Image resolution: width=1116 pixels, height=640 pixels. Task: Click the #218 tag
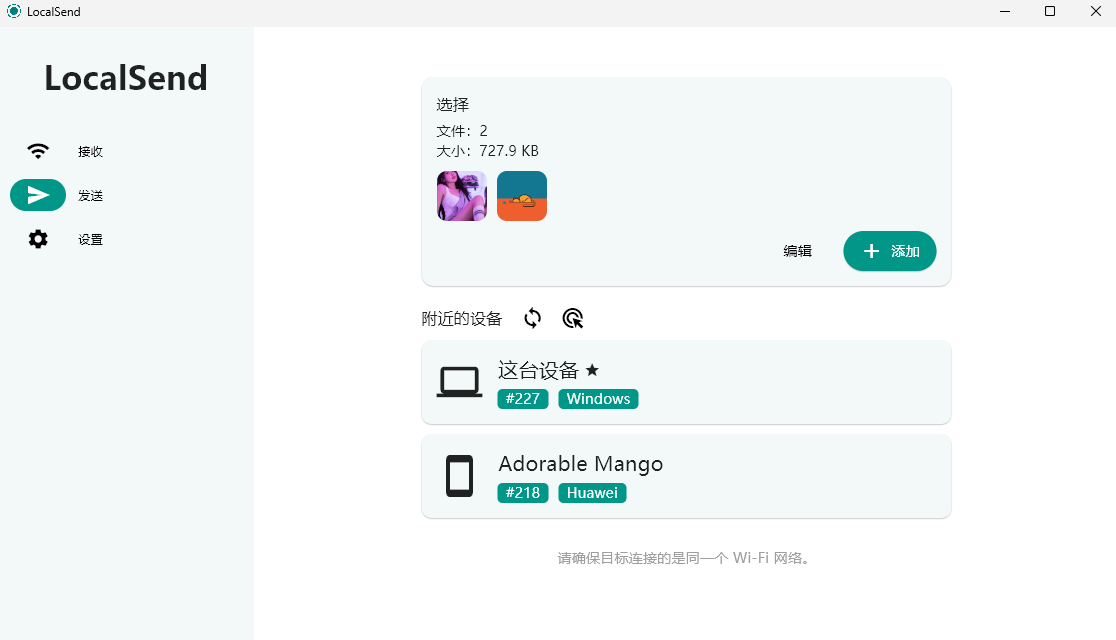(522, 493)
